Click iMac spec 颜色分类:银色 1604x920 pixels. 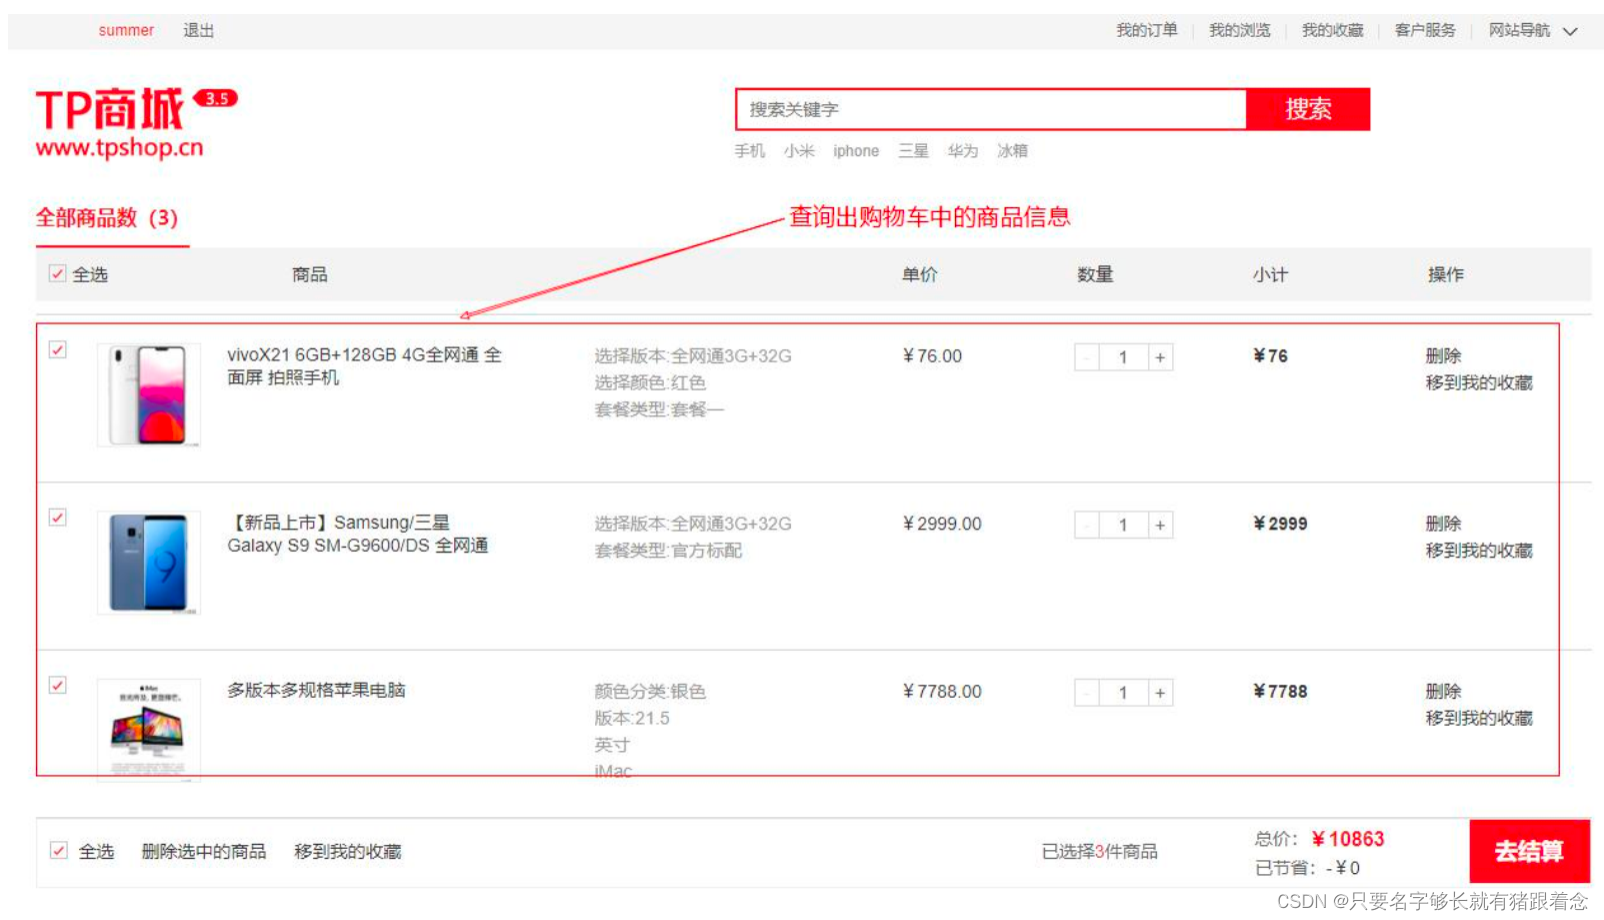pyautogui.click(x=650, y=692)
